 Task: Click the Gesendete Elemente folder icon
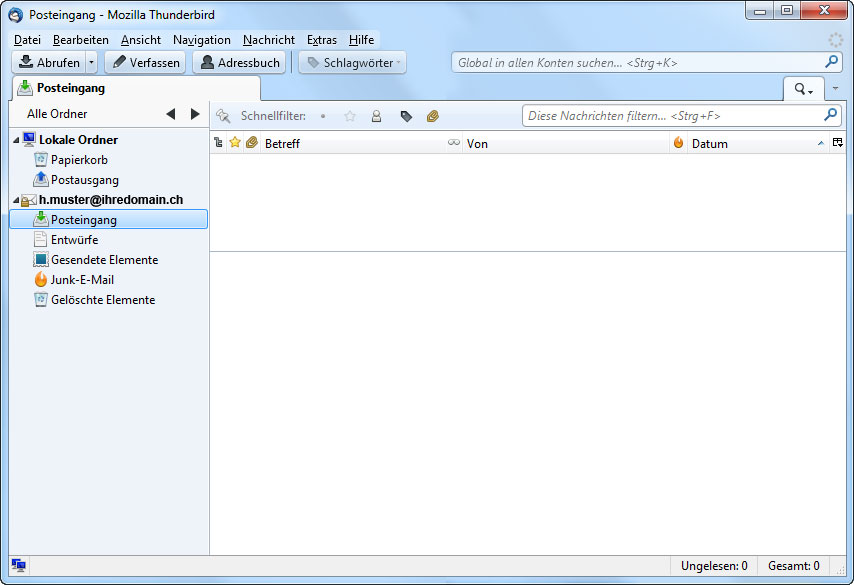click(41, 259)
